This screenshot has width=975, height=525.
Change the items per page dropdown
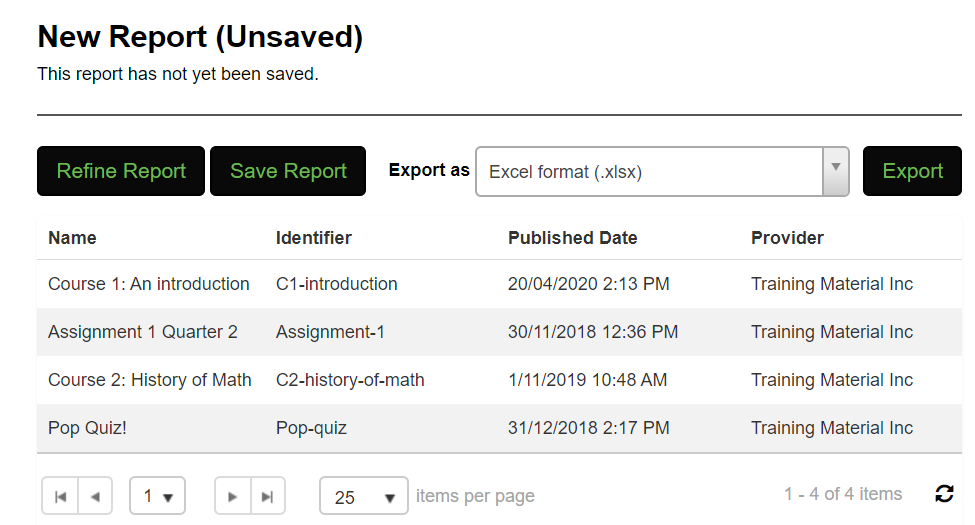(x=364, y=496)
